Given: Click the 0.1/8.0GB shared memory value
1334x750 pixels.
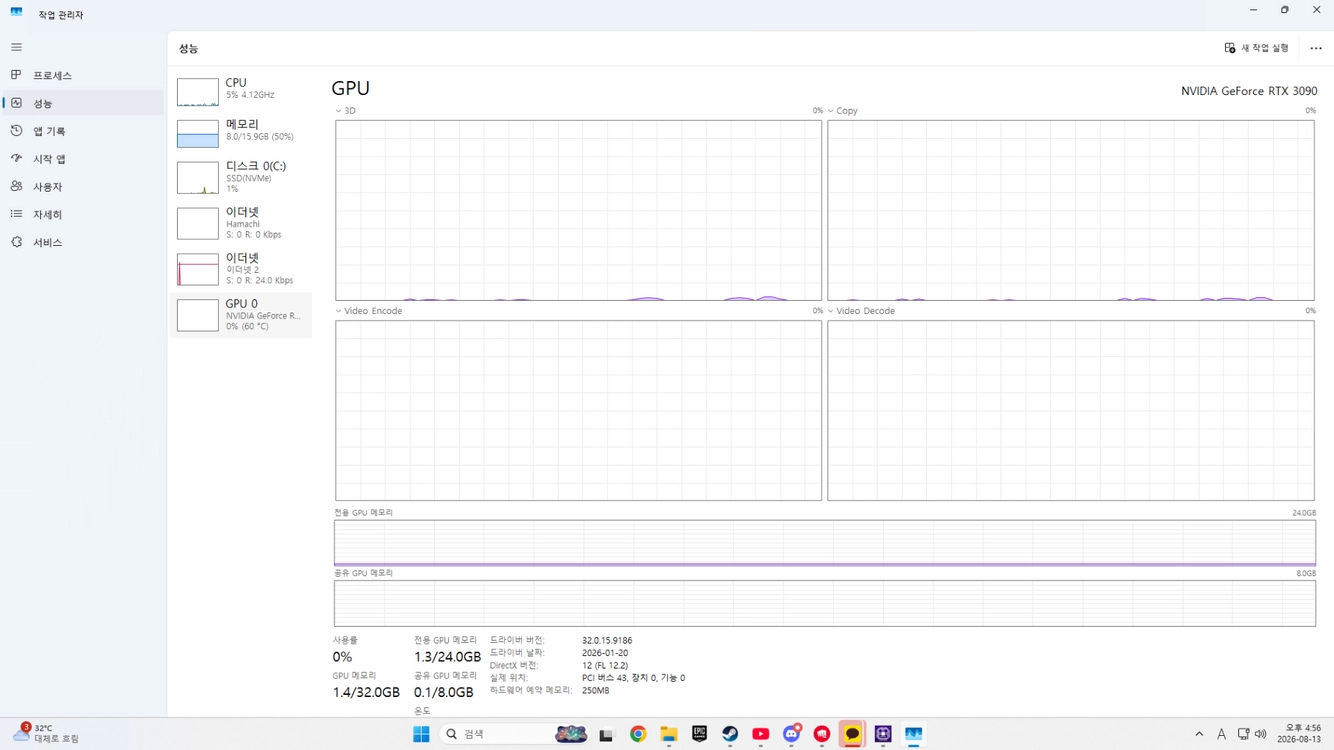Looking at the screenshot, I should [444, 692].
